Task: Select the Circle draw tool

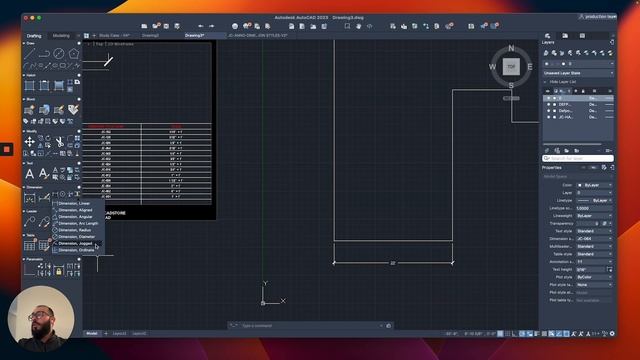Action: 59,53
